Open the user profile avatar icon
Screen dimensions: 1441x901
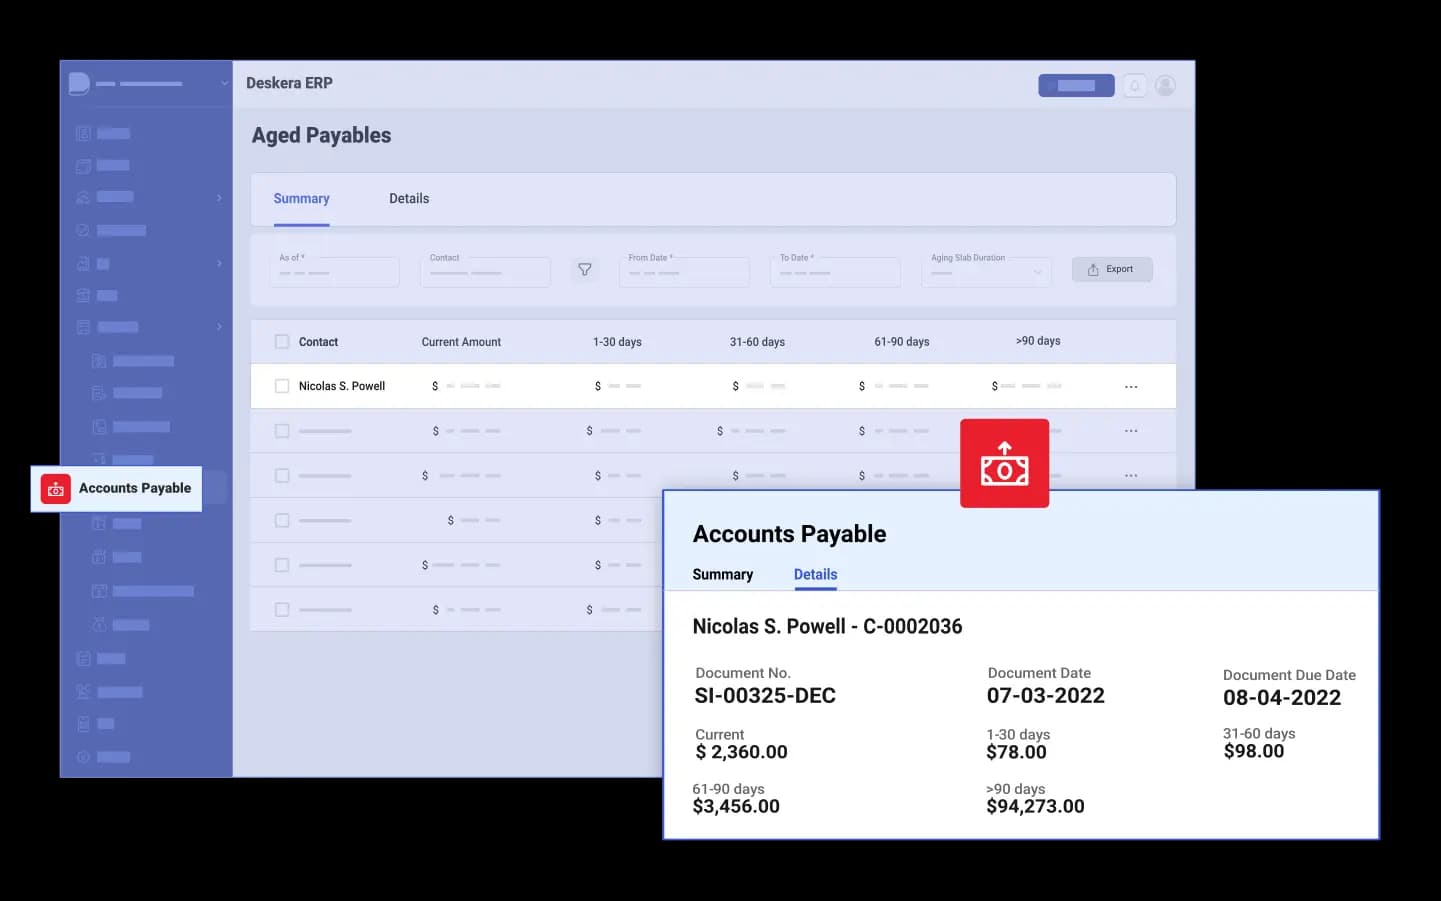[x=1165, y=86]
